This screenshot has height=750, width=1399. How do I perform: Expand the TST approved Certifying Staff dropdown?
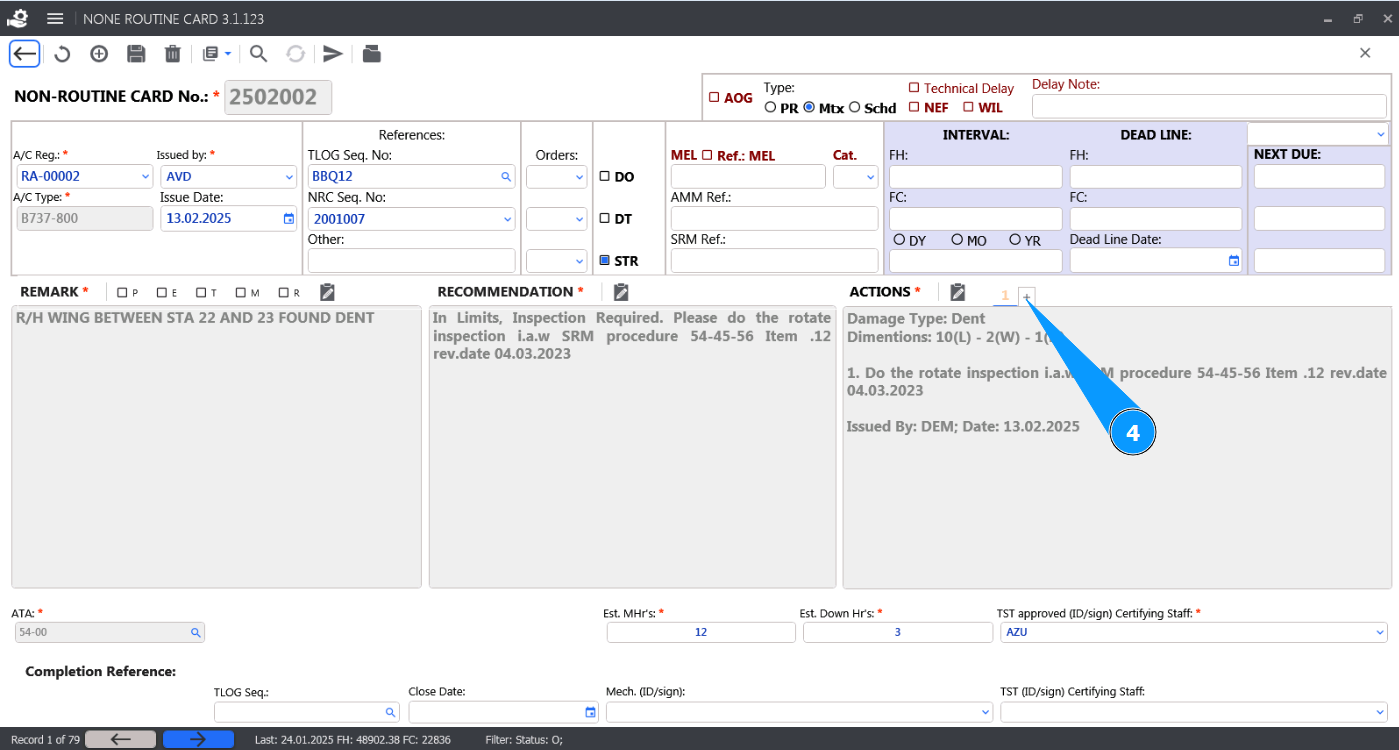pyautogui.click(x=1380, y=632)
